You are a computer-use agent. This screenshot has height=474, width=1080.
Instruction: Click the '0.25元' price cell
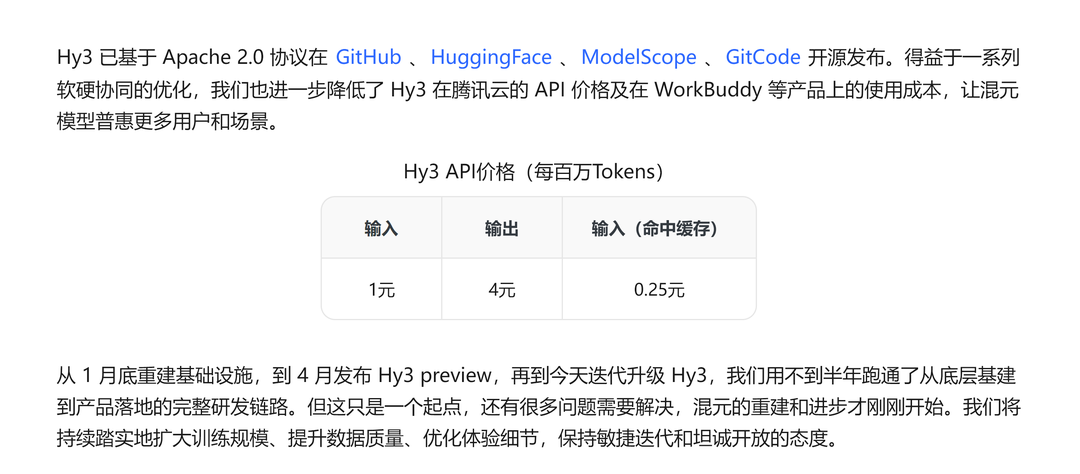659,290
